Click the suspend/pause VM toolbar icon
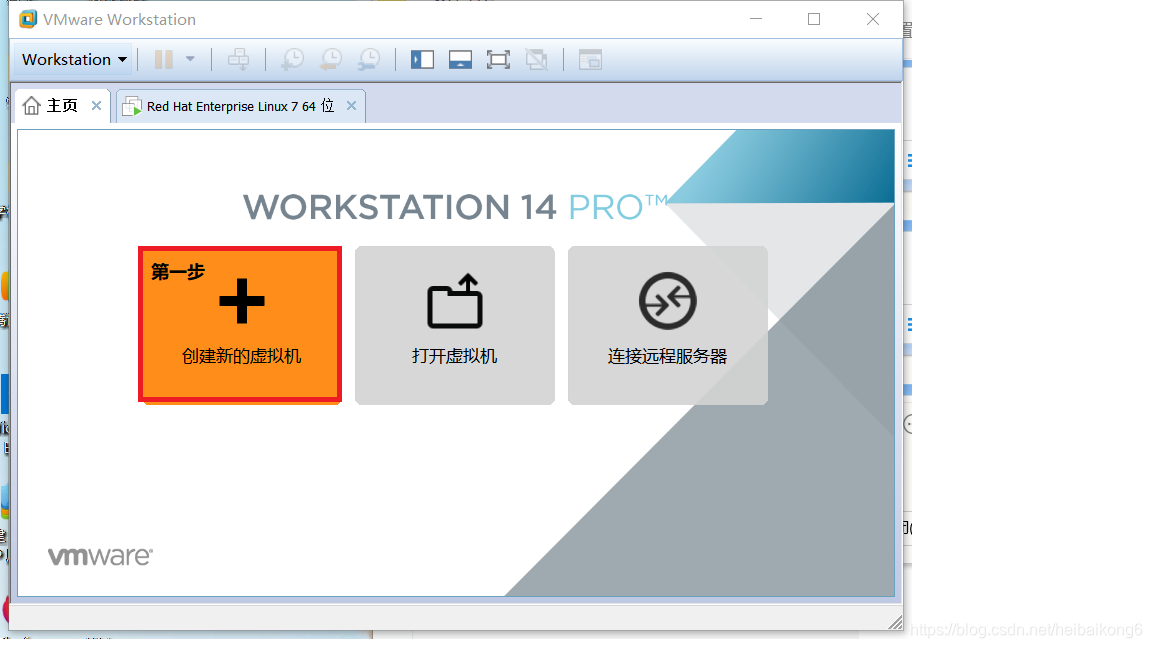 click(x=164, y=60)
